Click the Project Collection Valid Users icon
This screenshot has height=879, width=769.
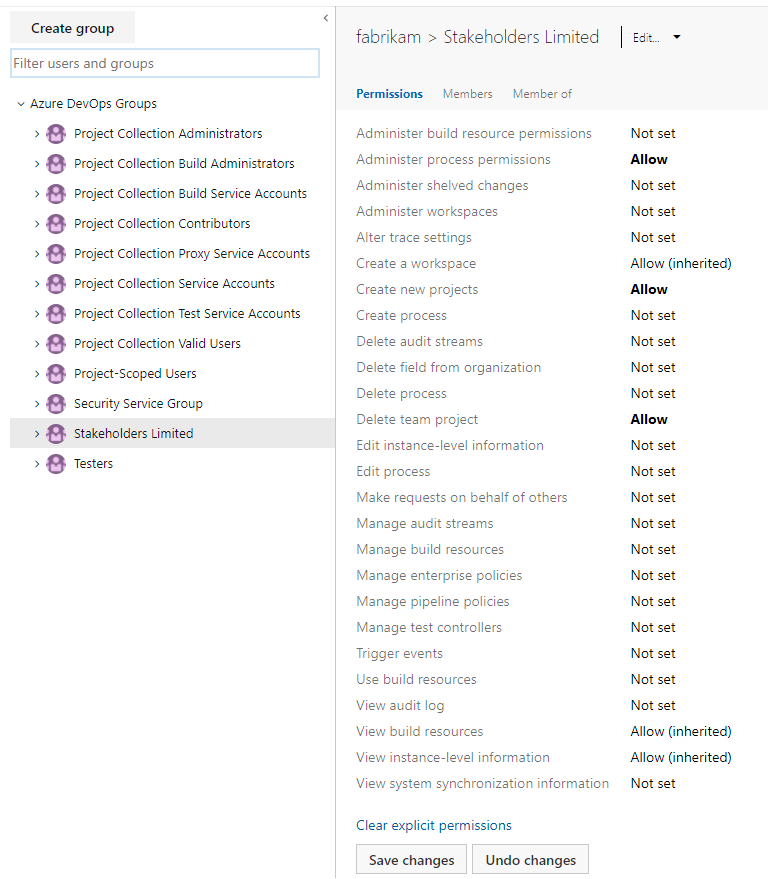pyautogui.click(x=55, y=343)
